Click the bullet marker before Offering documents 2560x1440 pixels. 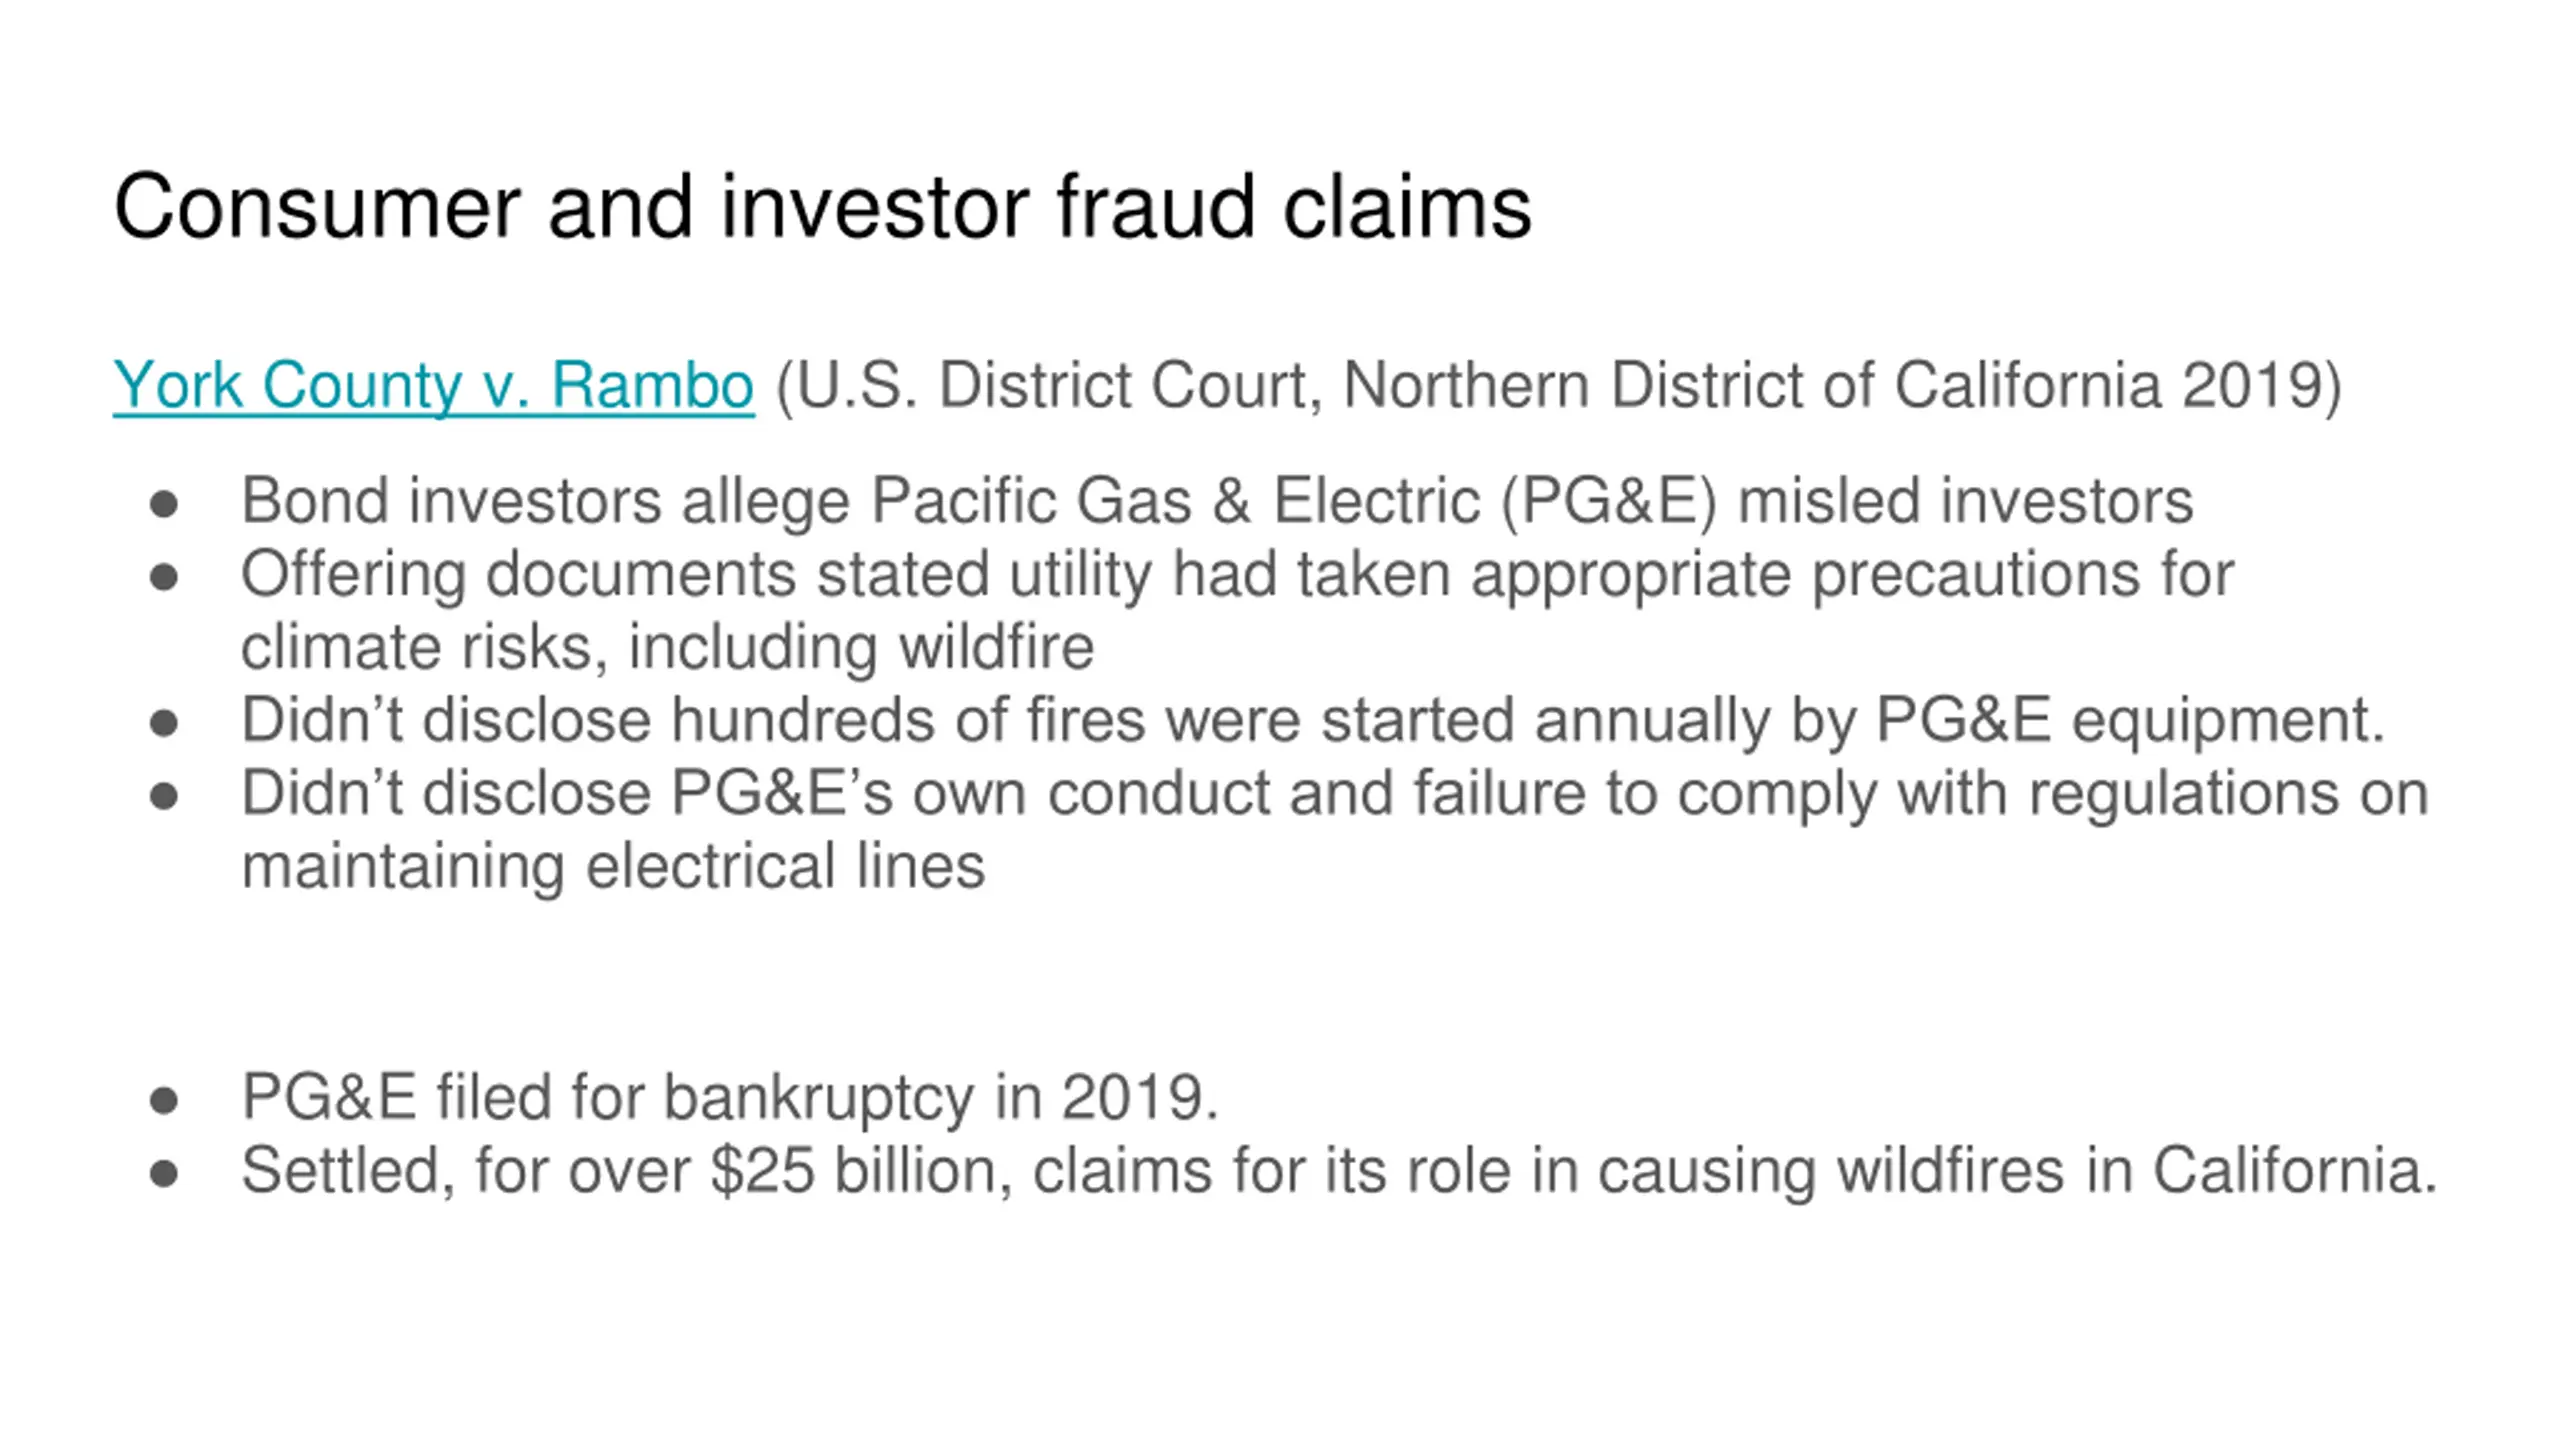click(x=163, y=577)
